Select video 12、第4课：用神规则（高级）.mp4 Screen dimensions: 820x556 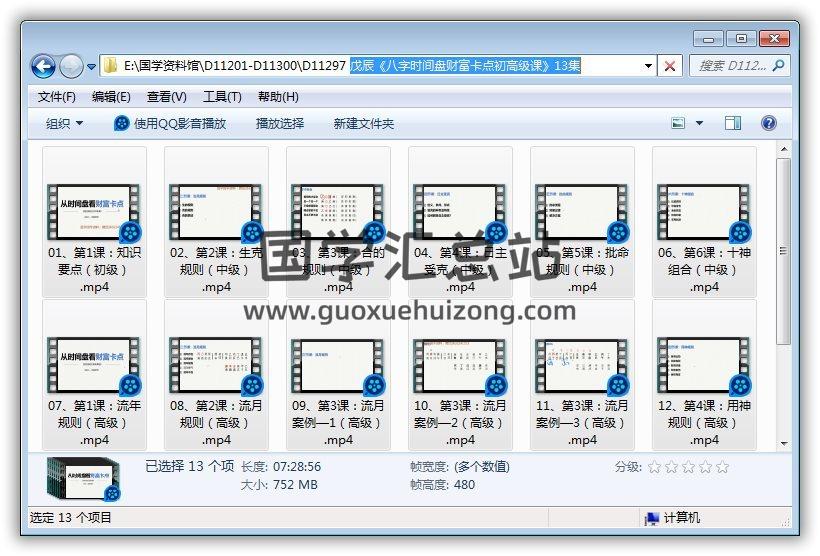pyautogui.click(x=704, y=375)
